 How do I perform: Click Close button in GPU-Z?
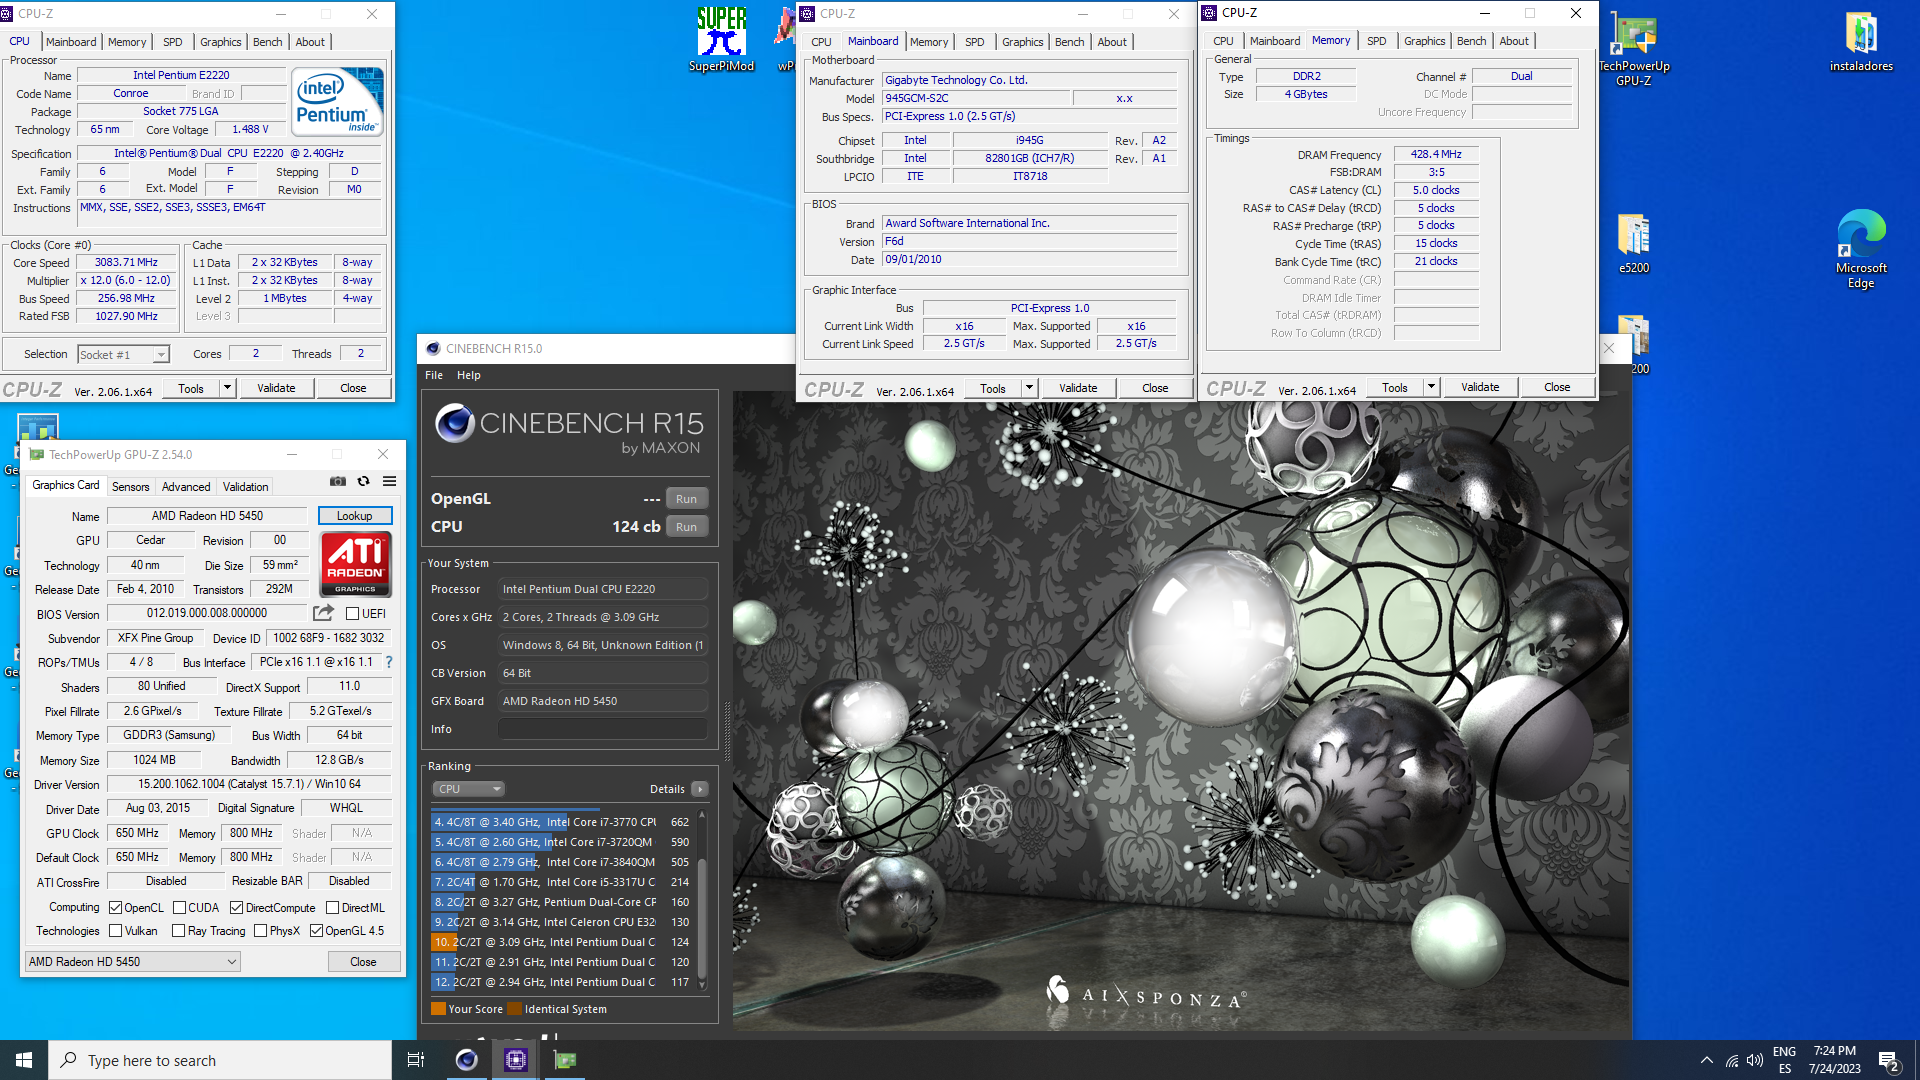coord(364,962)
